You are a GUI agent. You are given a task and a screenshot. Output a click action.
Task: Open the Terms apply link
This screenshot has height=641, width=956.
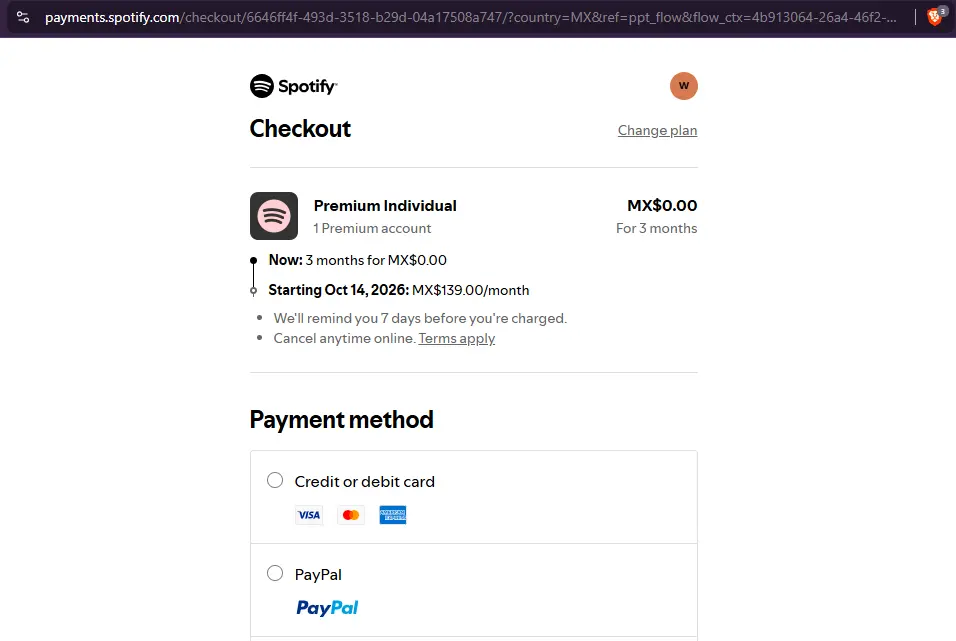pos(457,338)
